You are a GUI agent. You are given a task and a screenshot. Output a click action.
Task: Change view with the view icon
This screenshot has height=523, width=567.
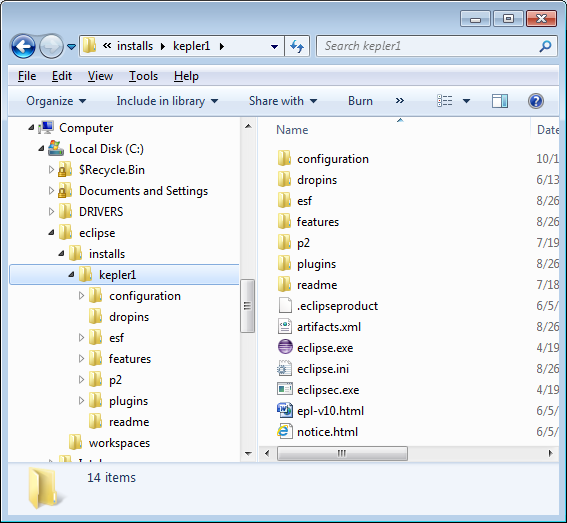(444, 101)
